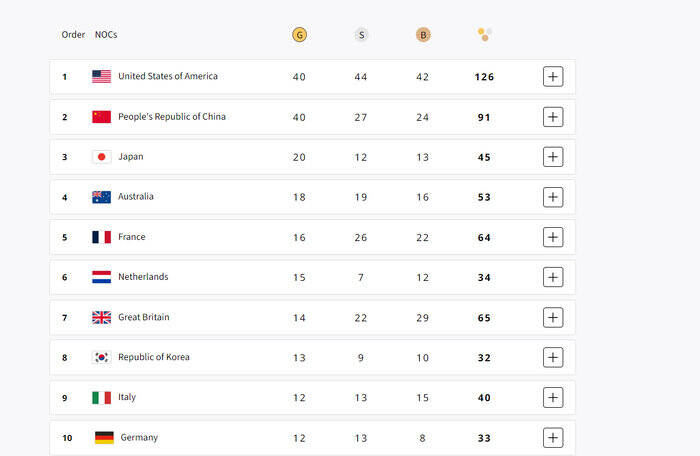Select the Japan country name

131,157
